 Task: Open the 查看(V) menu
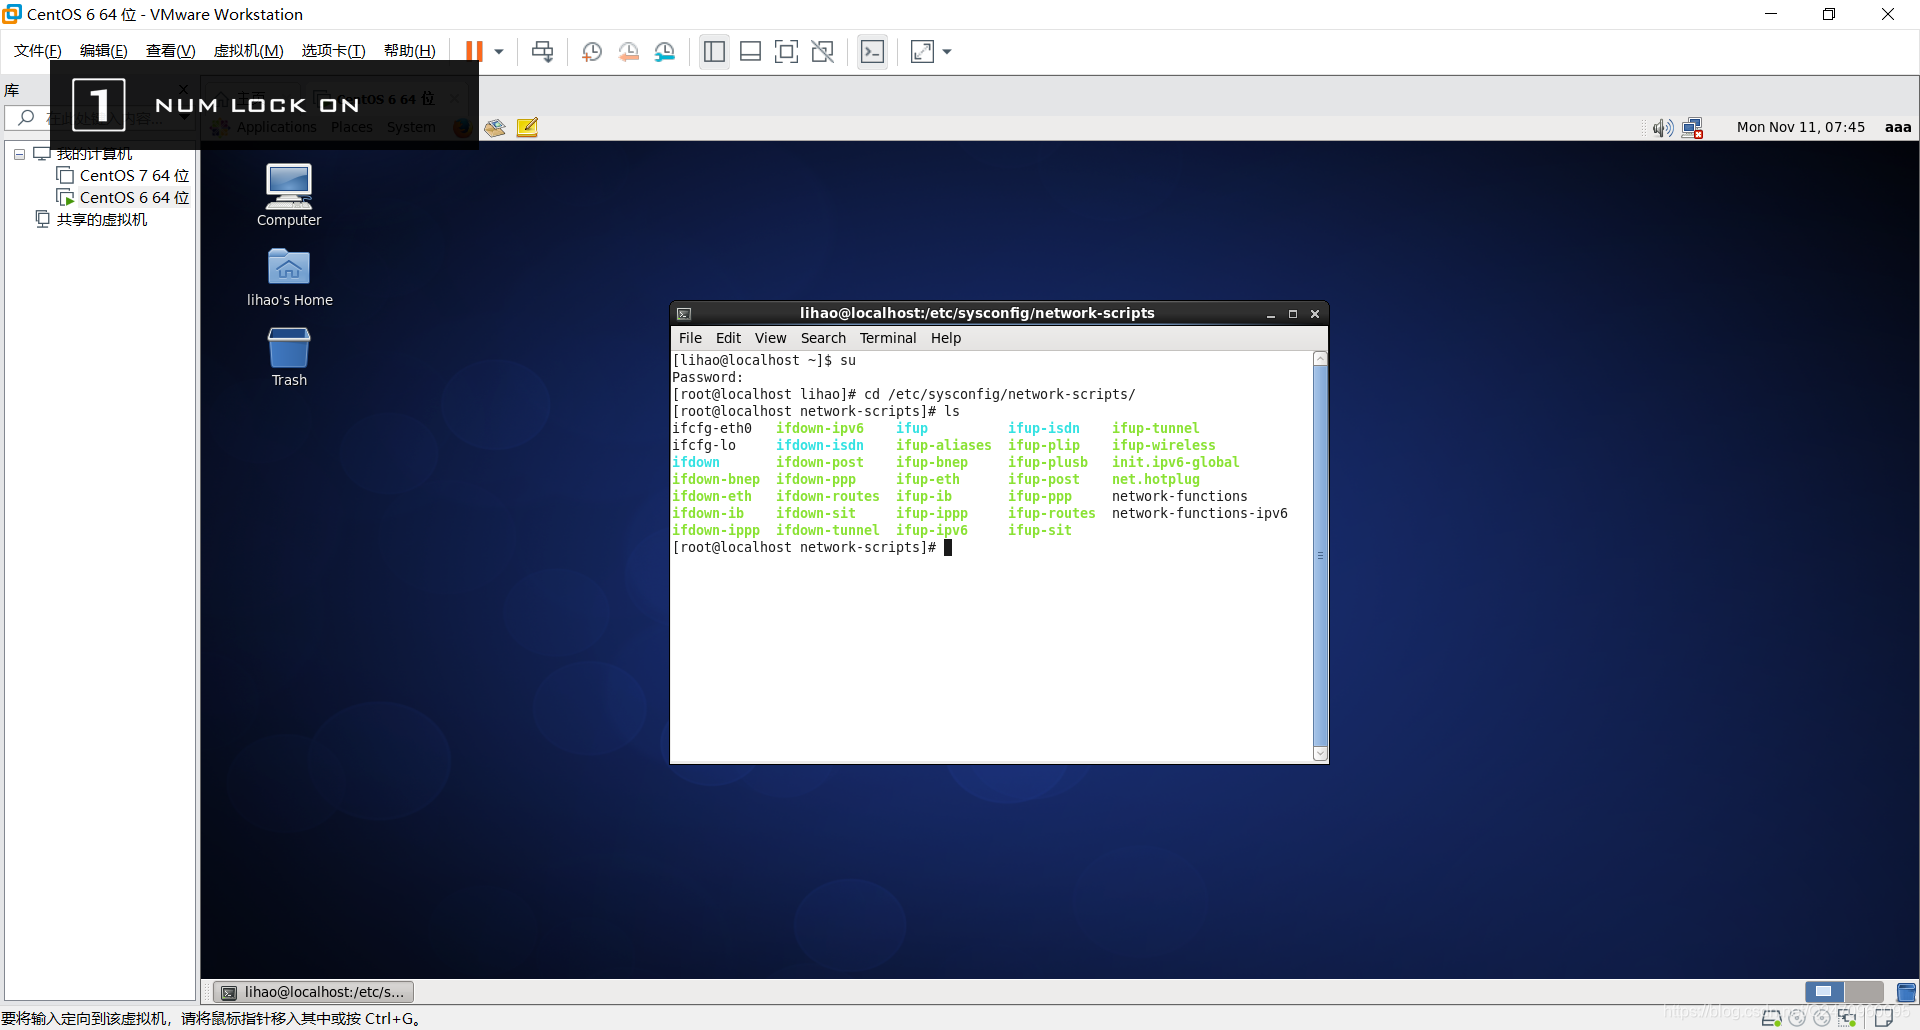tap(170, 51)
